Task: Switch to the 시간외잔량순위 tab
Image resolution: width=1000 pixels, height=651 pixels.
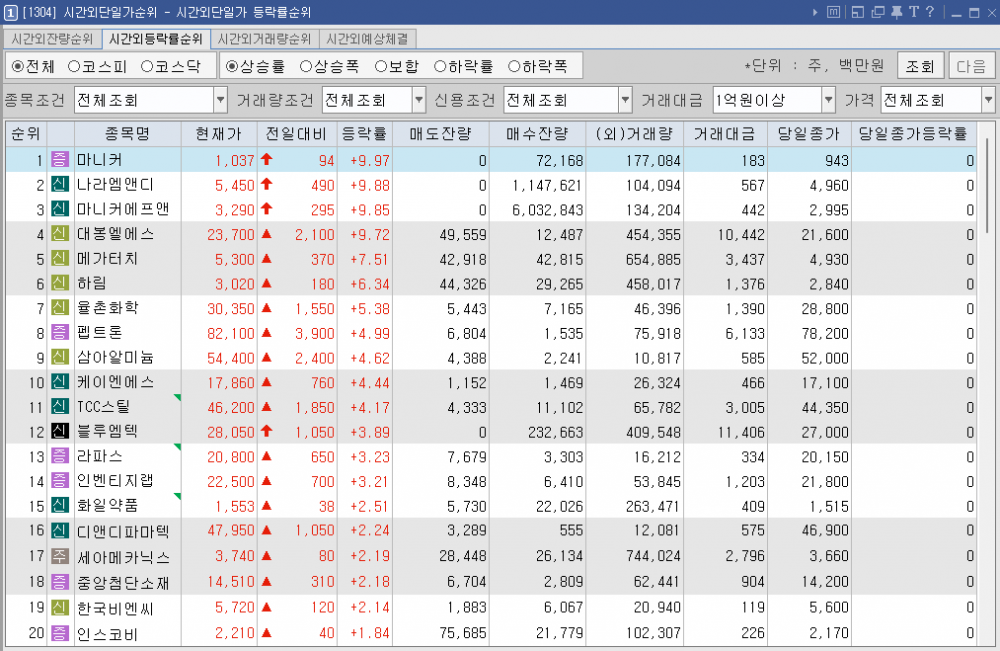Action: coord(52,39)
